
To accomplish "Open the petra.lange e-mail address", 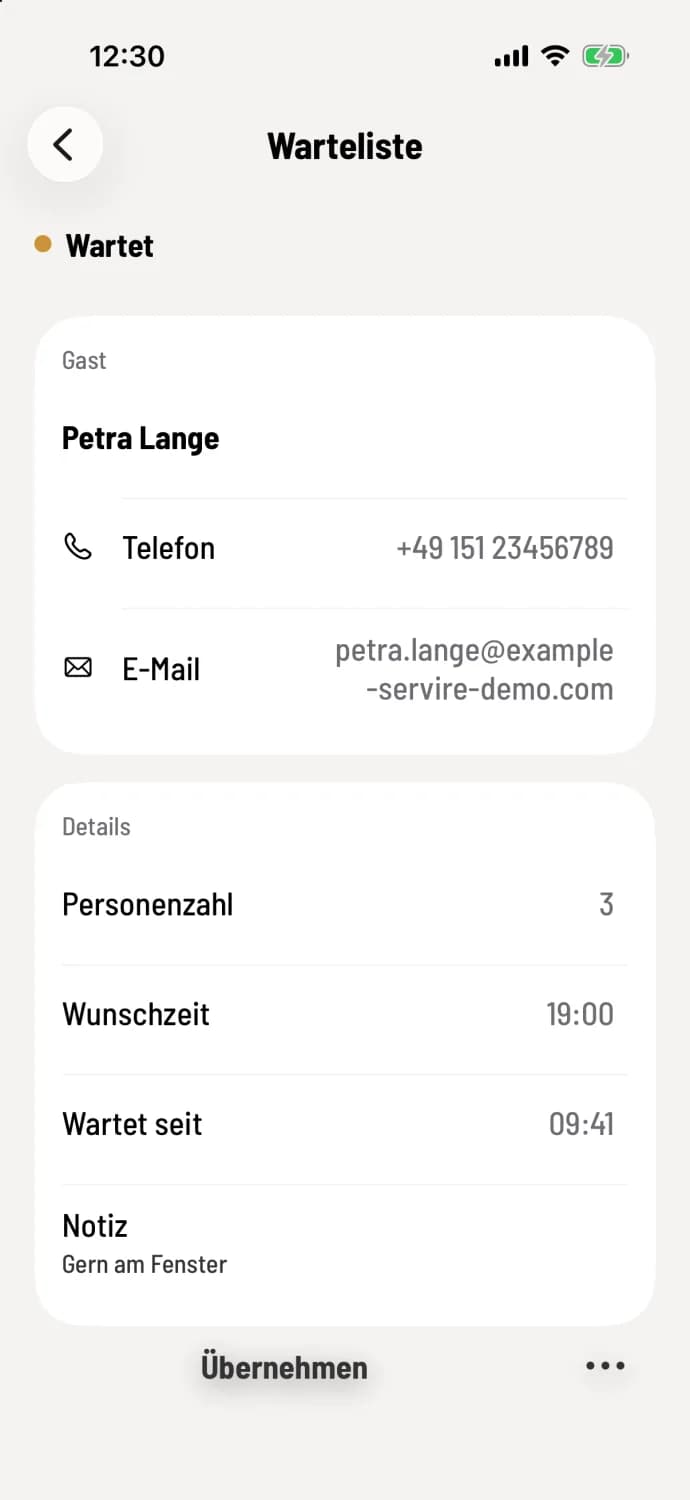I will click(474, 669).
